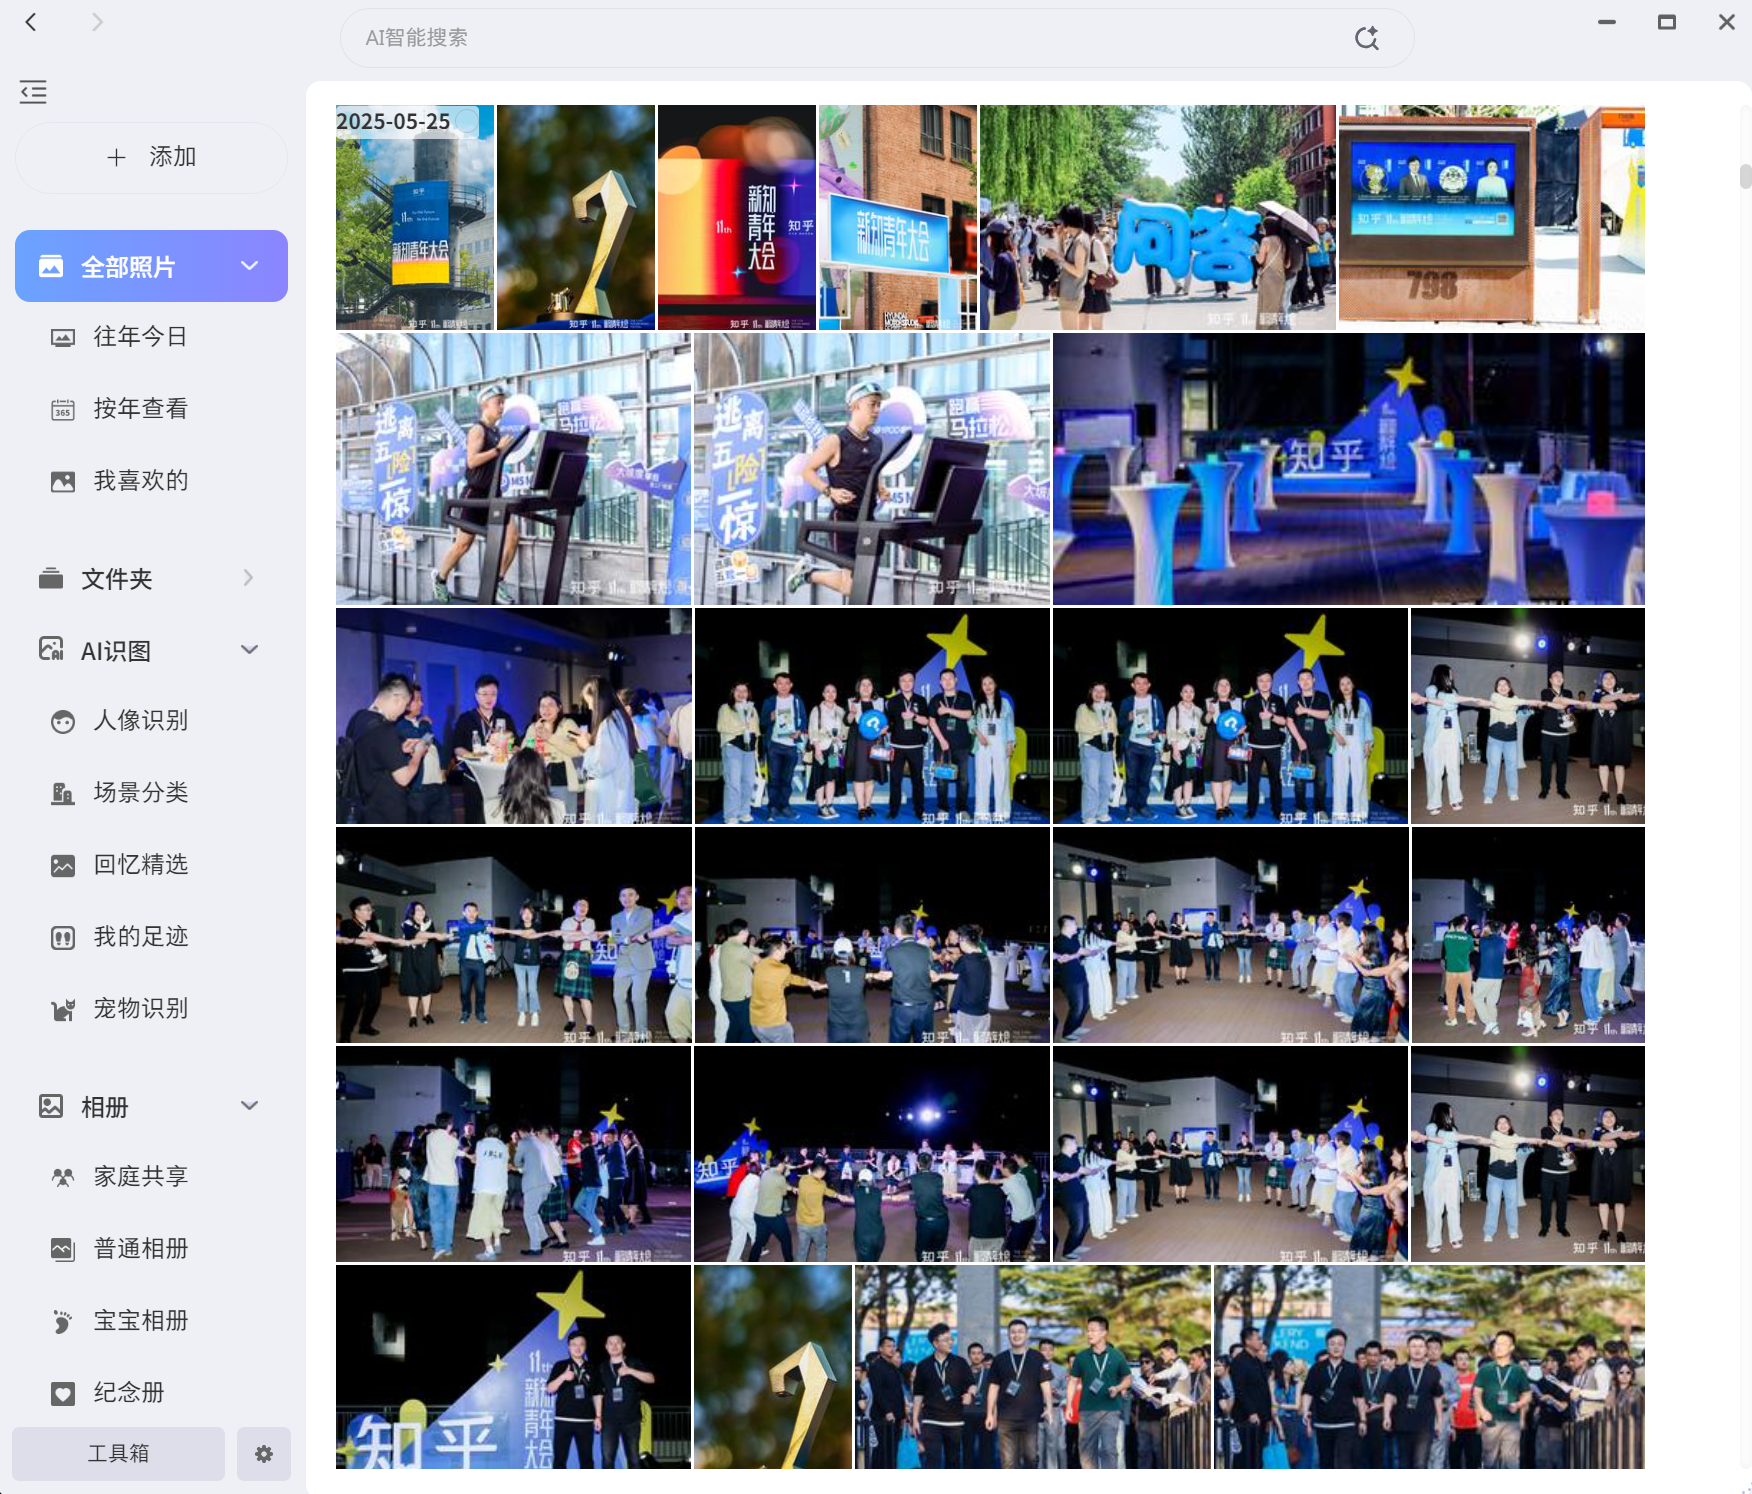Open the 宠物识别 label
Viewport: 1752px width, 1494px height.
[x=141, y=1009]
